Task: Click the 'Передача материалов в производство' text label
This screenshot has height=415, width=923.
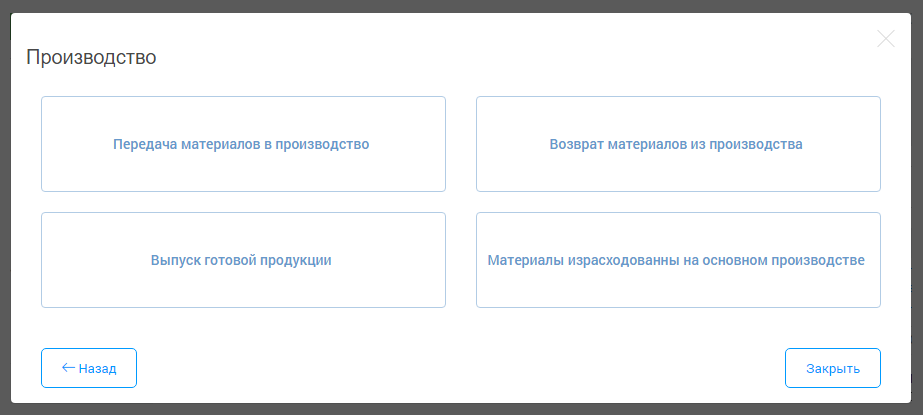Action: tap(242, 144)
